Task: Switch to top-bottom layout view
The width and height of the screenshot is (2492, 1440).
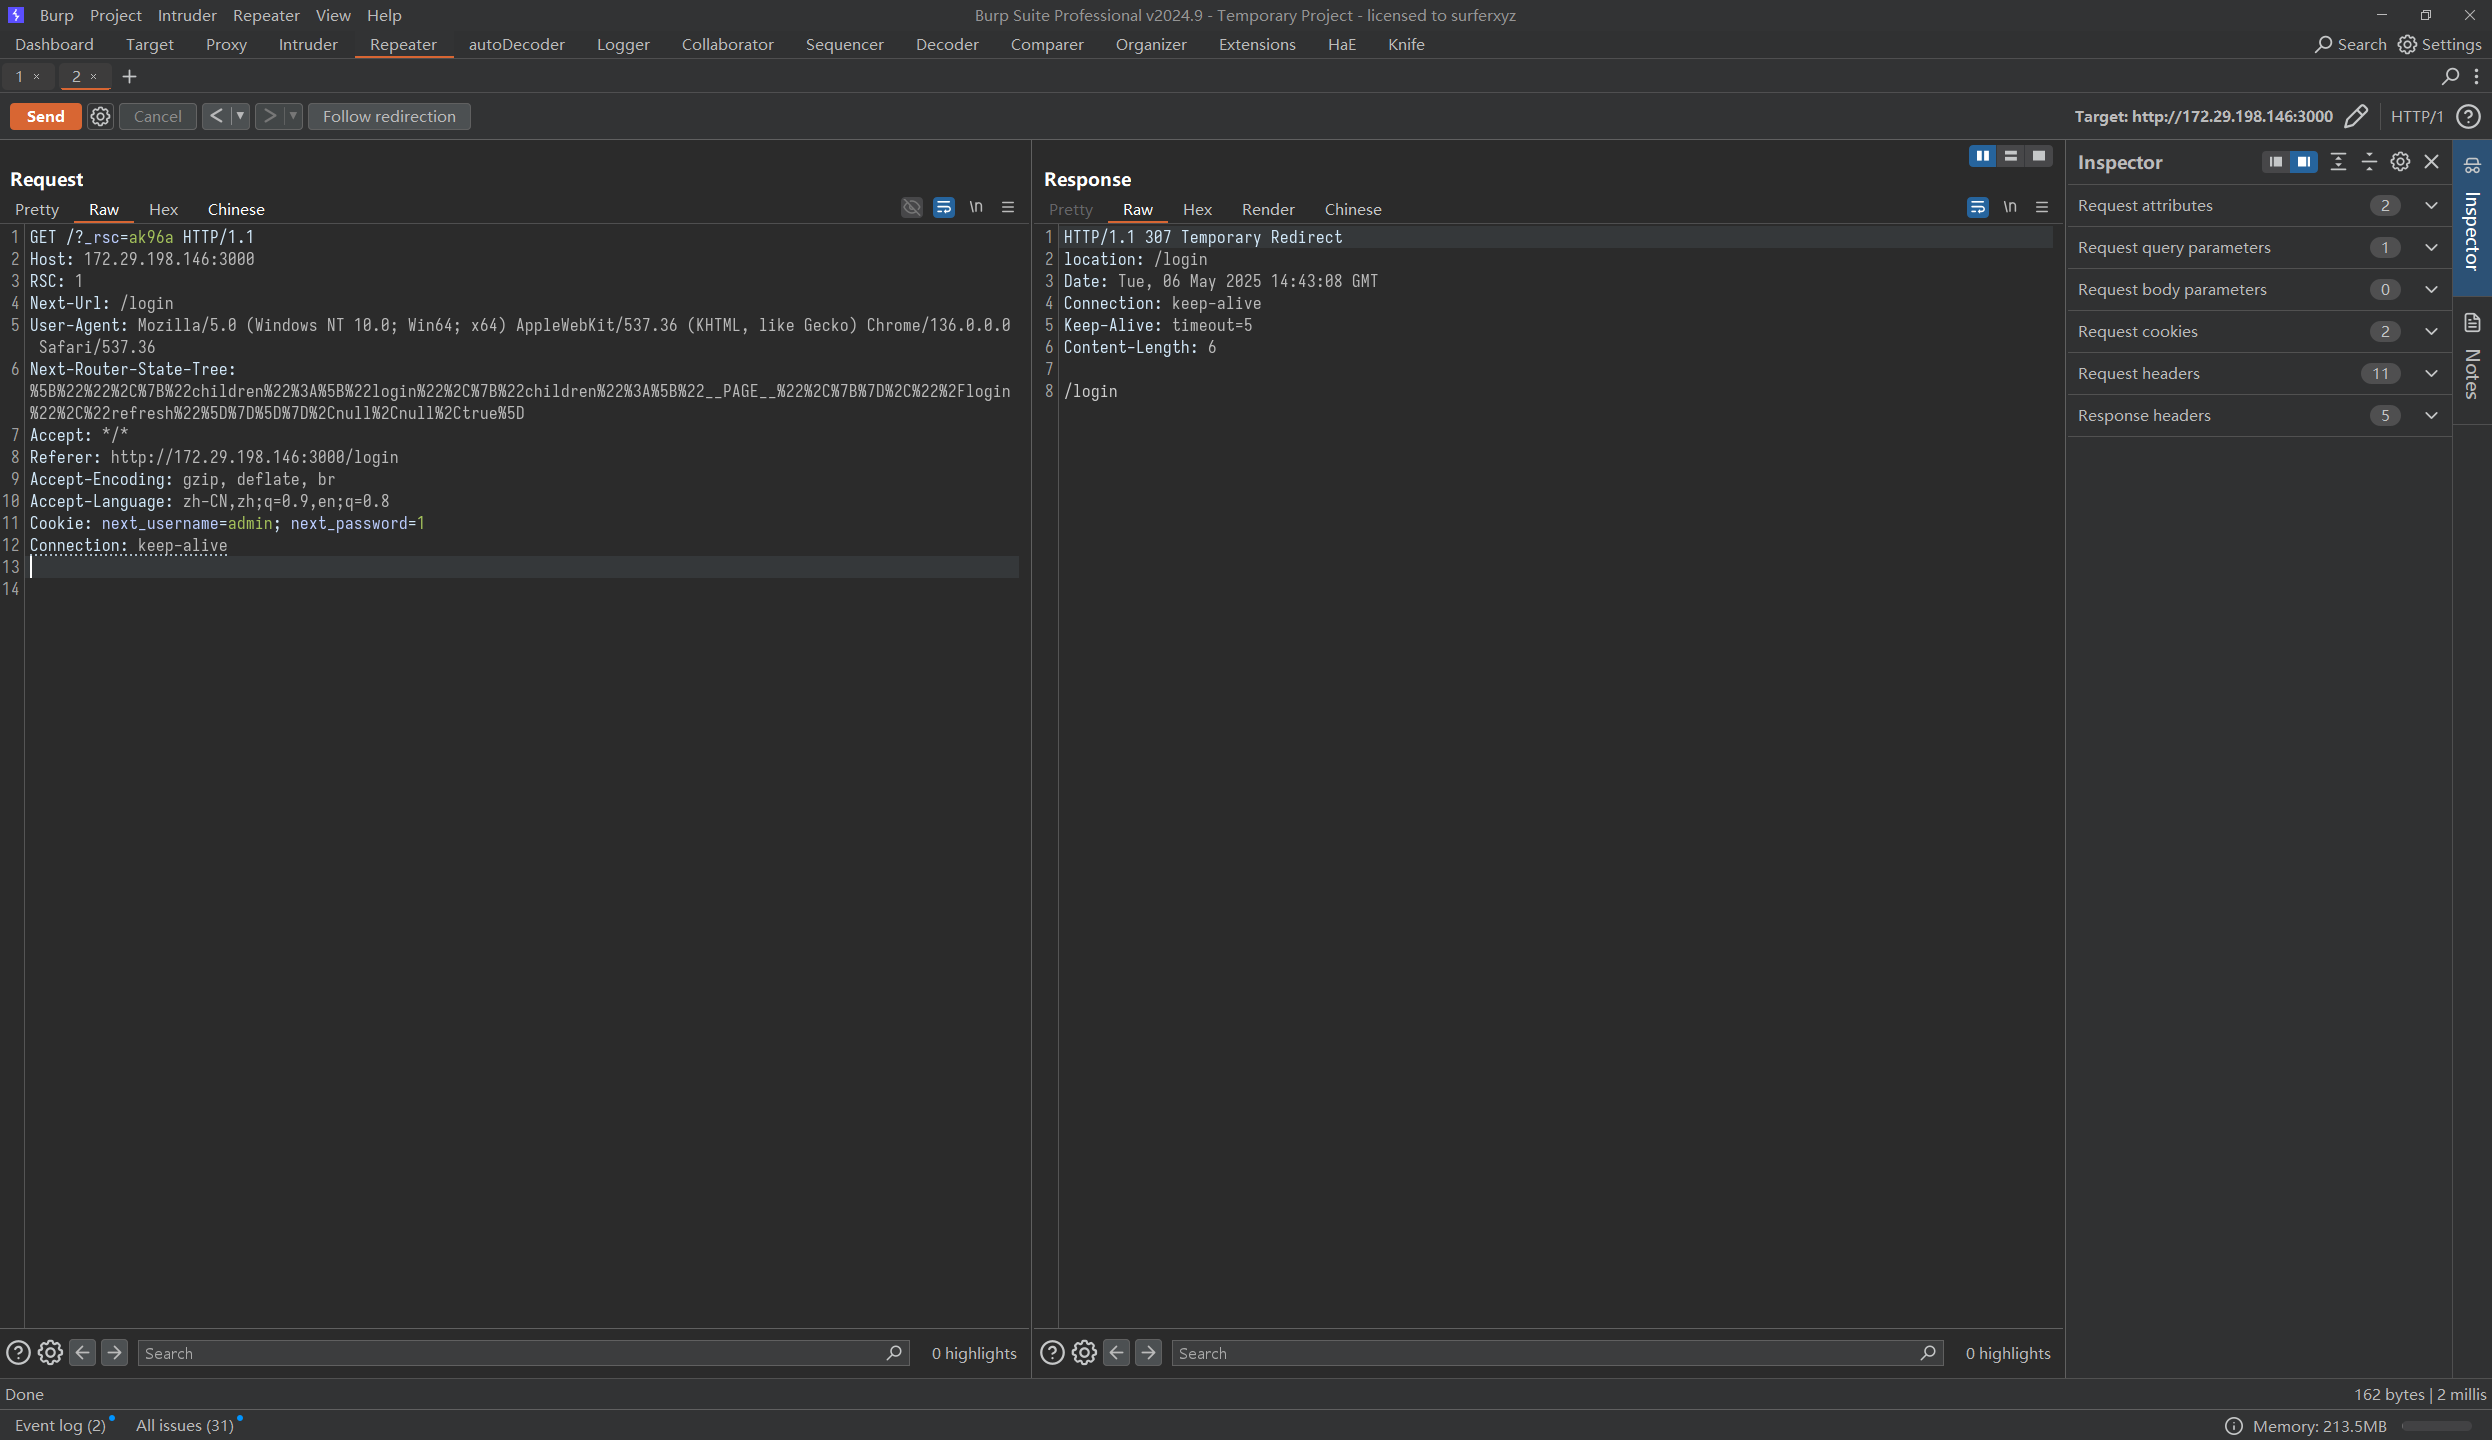Action: click(2010, 156)
